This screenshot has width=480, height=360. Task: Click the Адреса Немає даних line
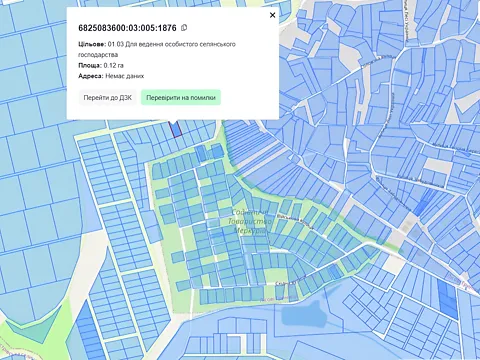tap(111, 76)
